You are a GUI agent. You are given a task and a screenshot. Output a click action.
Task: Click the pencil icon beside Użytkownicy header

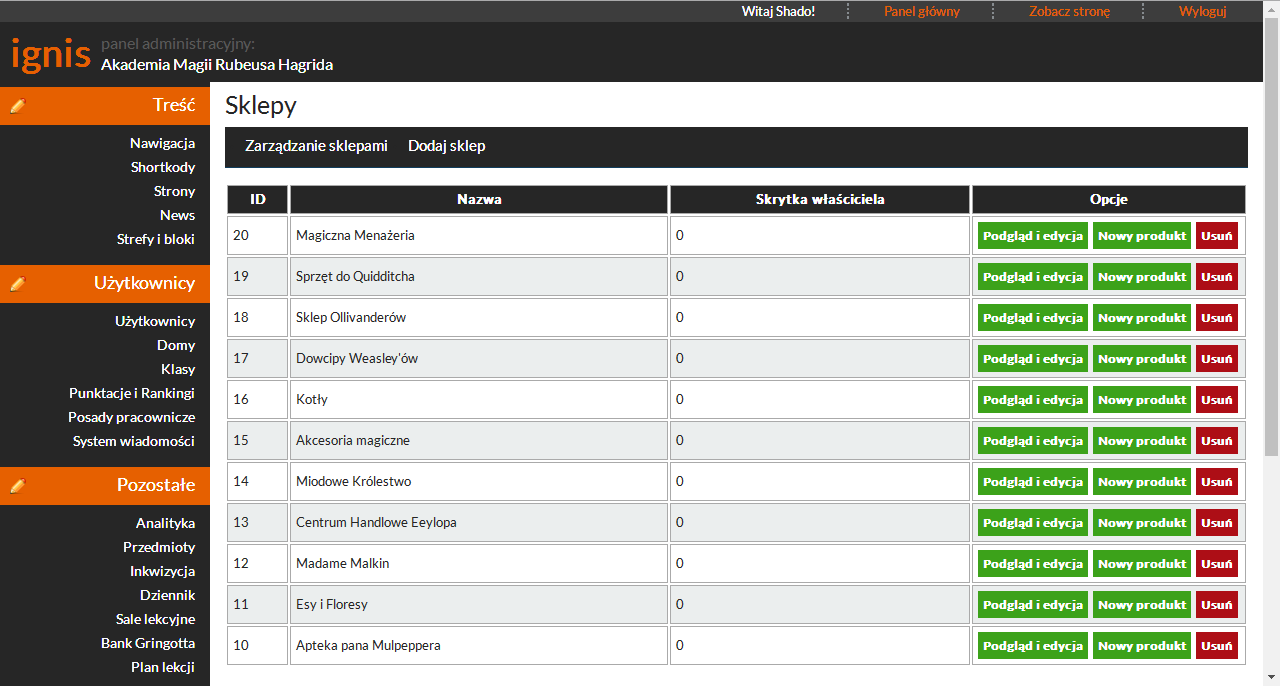[x=17, y=283]
